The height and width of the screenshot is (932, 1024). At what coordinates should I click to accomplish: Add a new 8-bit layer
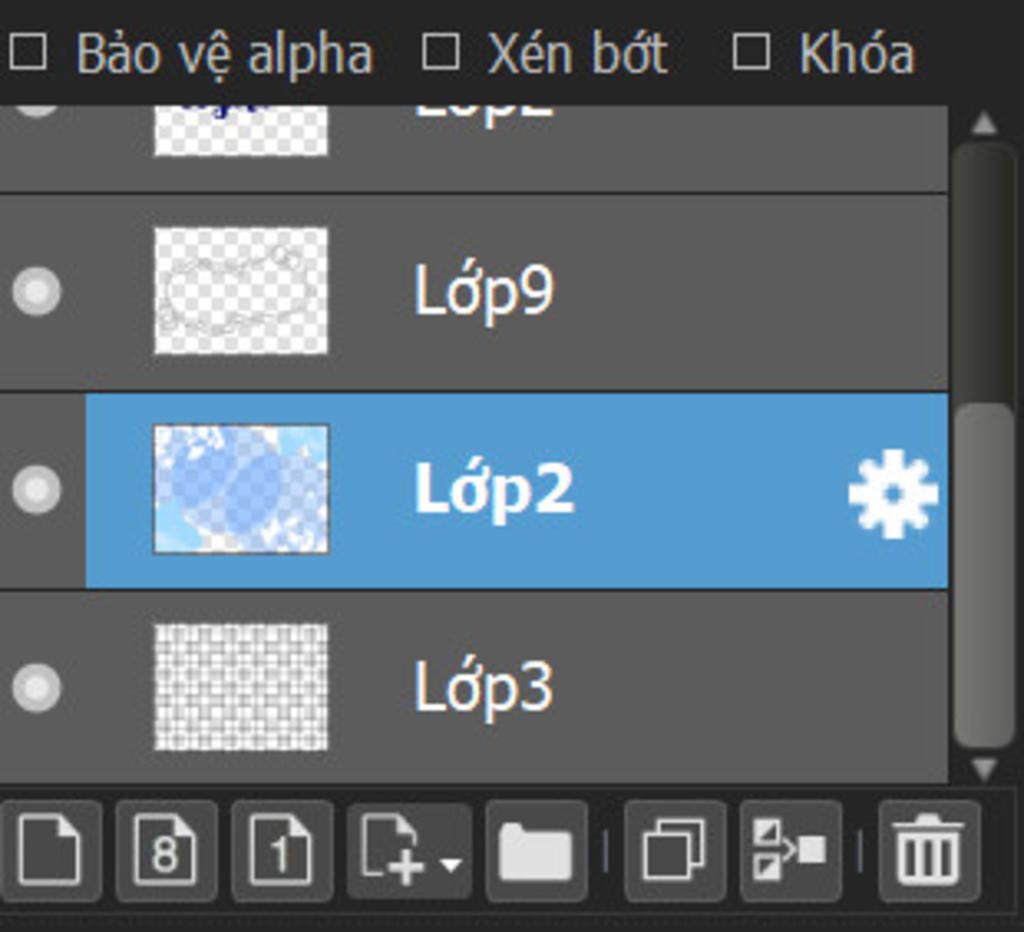(x=166, y=851)
